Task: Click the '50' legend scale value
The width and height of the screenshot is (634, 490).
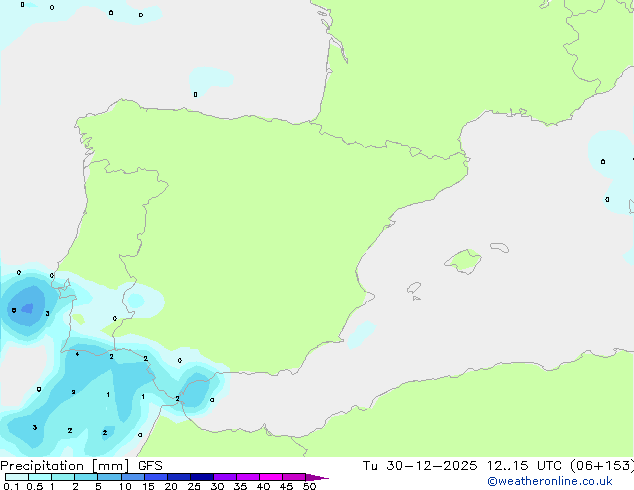Action: pyautogui.click(x=309, y=486)
